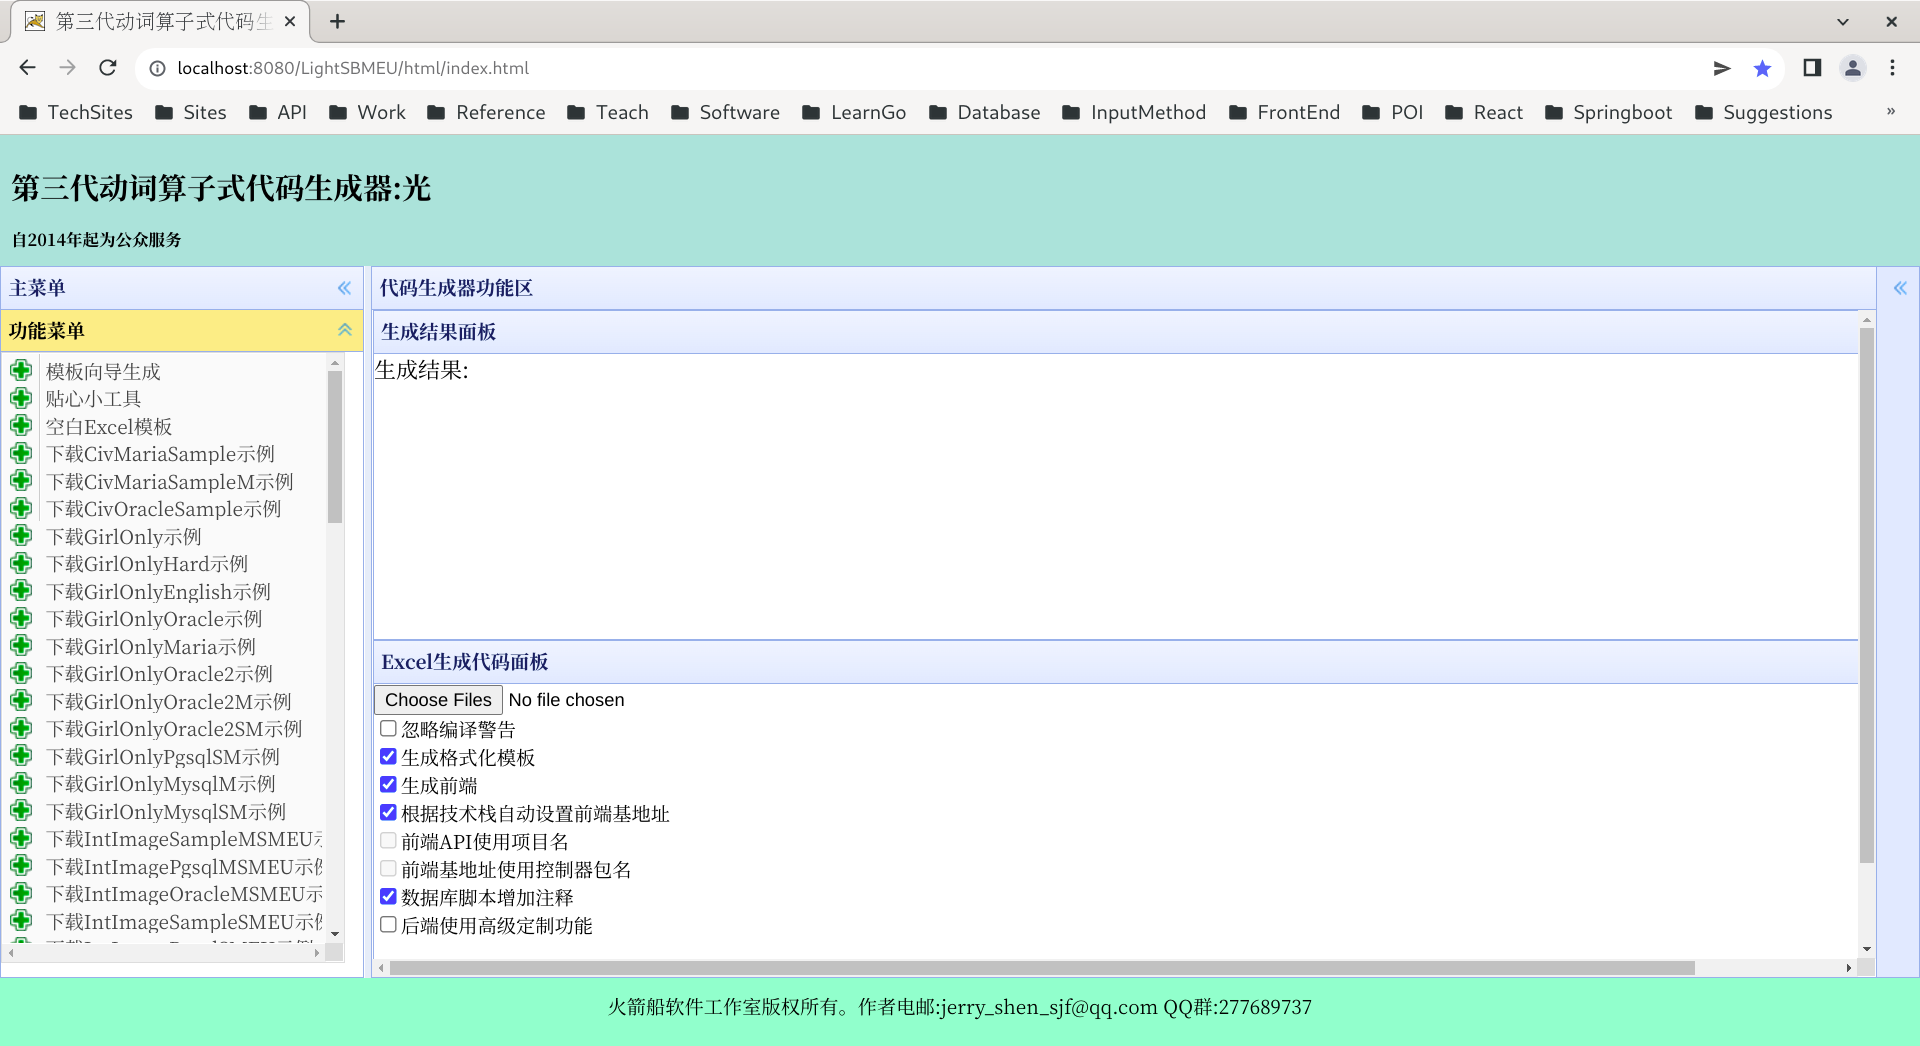Collapse the 主菜单 panel with double chevron
1920x1046 pixels.
344,288
